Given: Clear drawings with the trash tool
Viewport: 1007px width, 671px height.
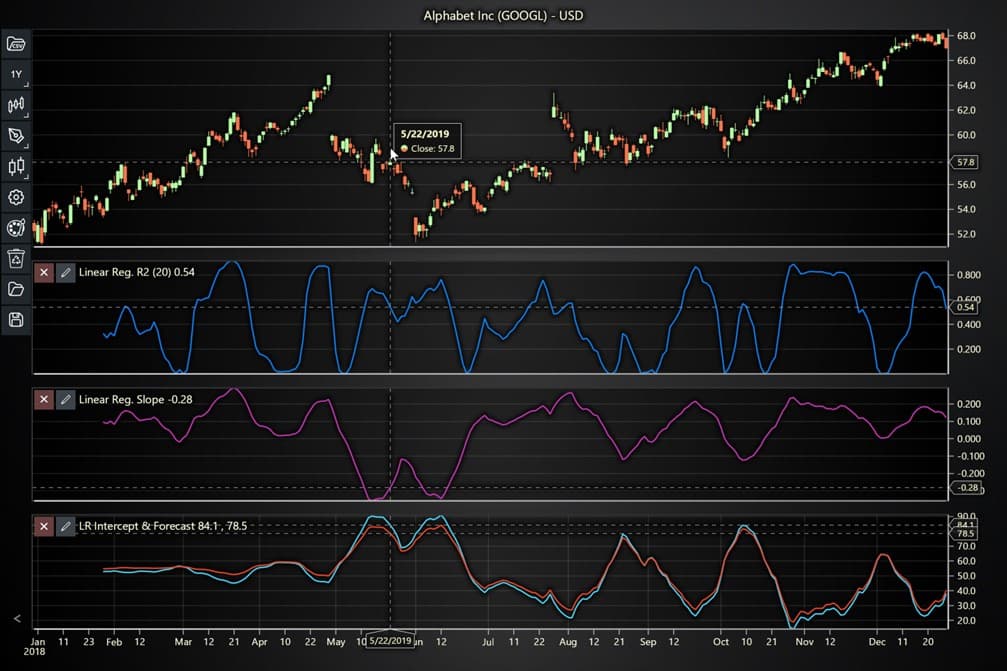Looking at the screenshot, I should point(15,258).
